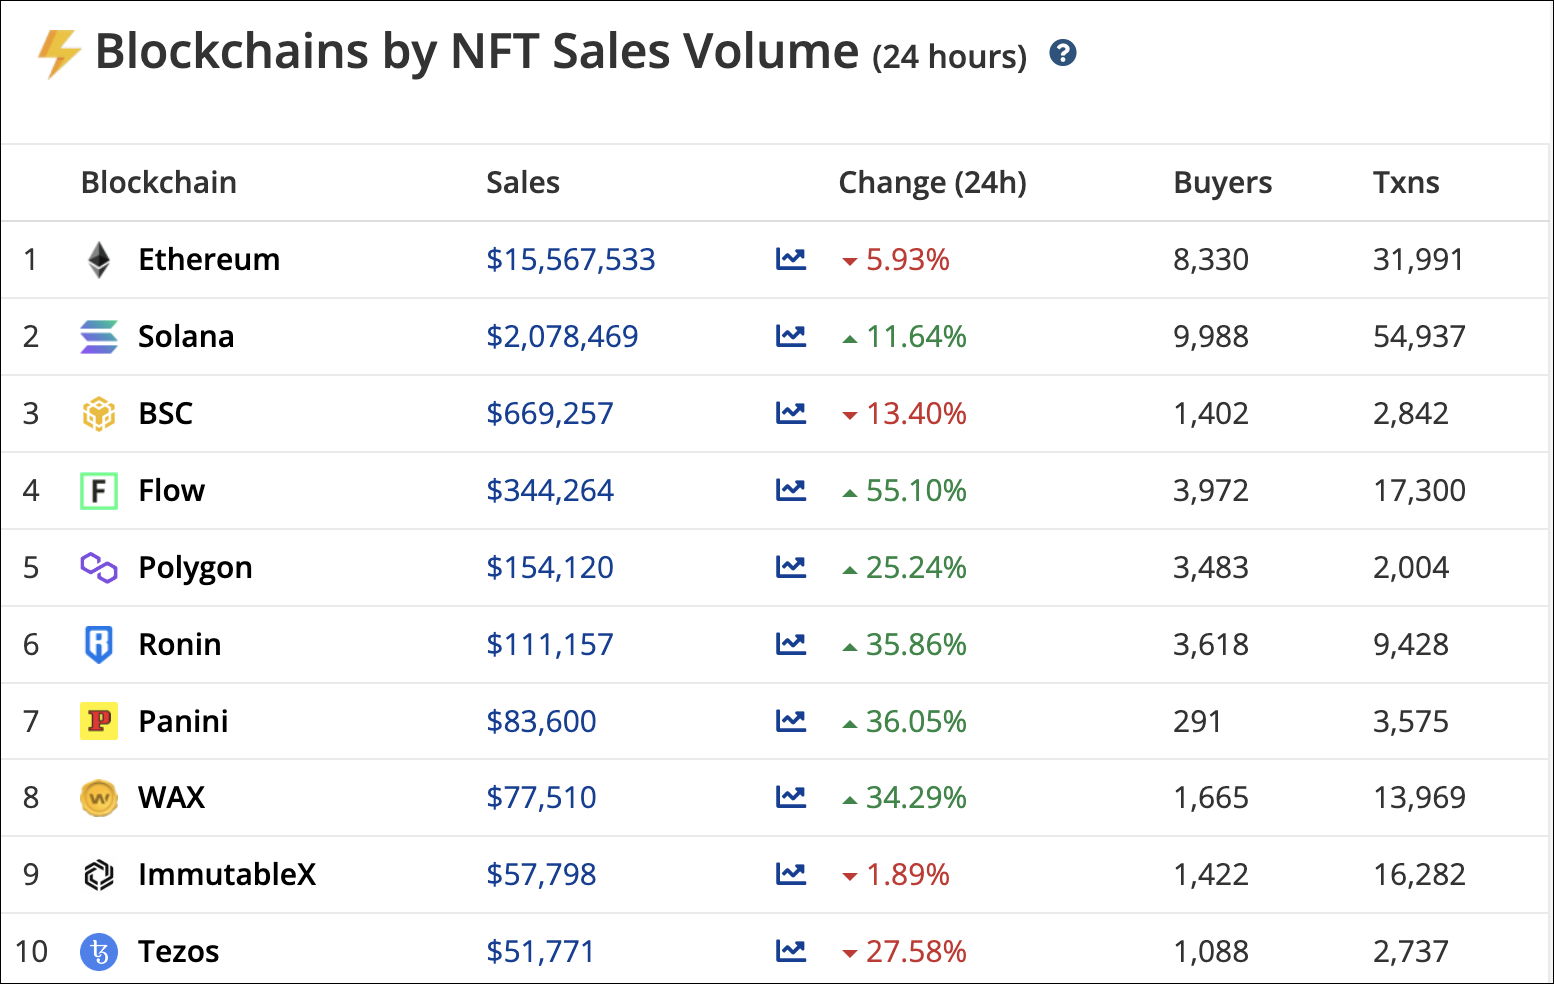
Task: Click the Ethereum diamond logo
Action: [x=99, y=260]
